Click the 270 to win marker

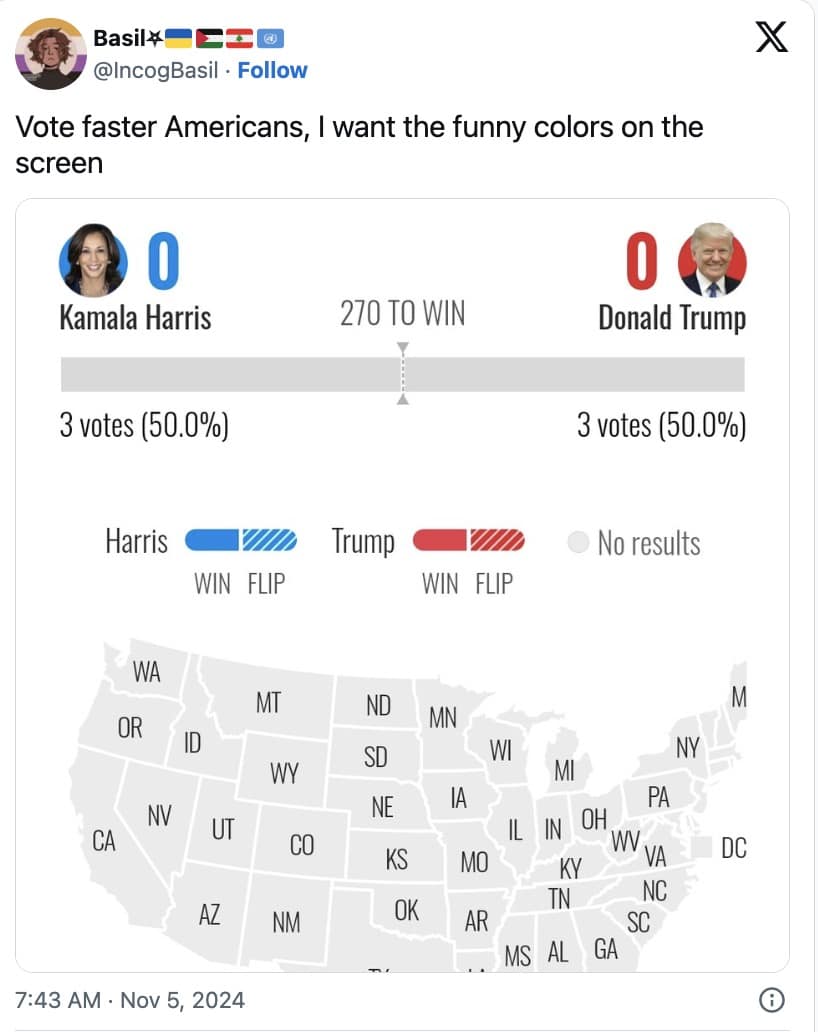pyautogui.click(x=403, y=373)
